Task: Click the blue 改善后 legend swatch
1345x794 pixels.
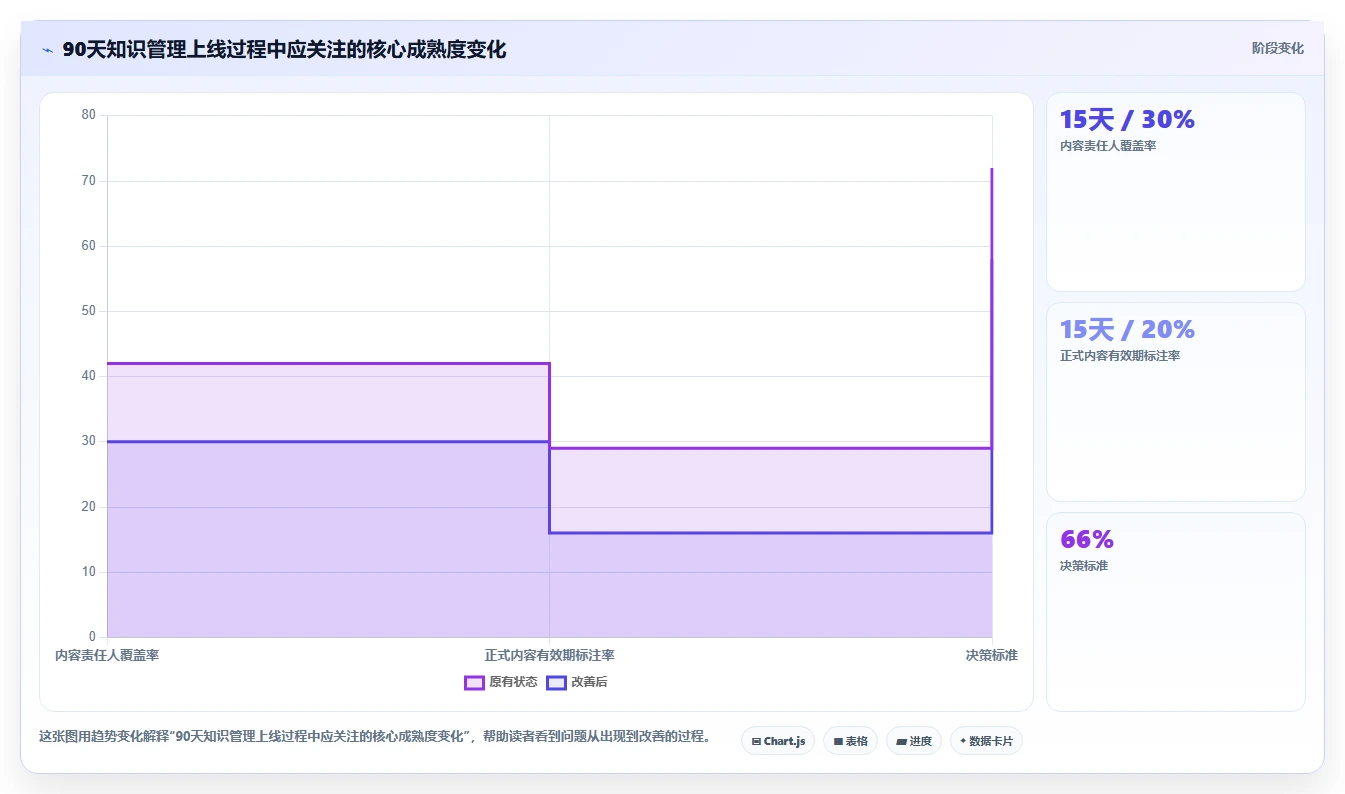Action: click(556, 682)
